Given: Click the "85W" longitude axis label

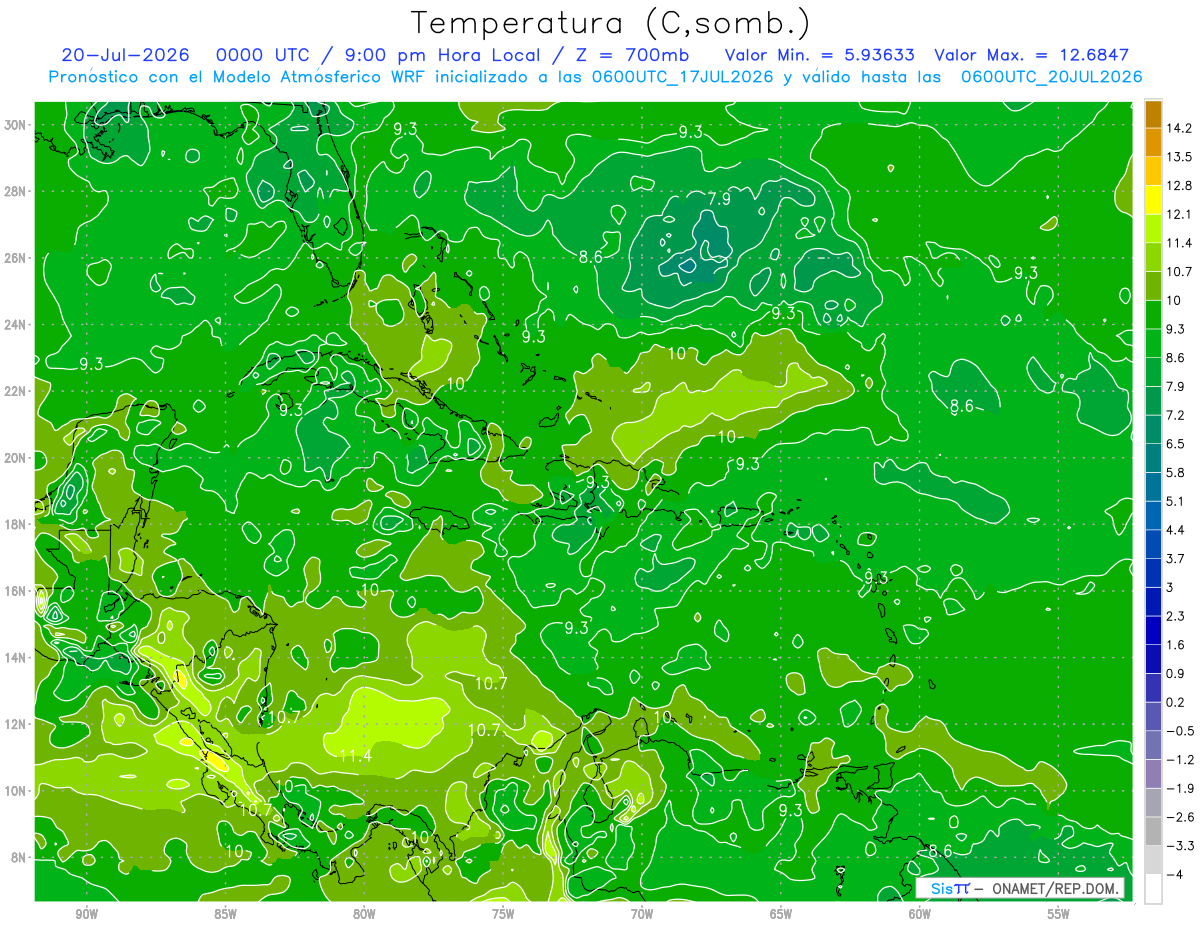Looking at the screenshot, I should click(225, 914).
